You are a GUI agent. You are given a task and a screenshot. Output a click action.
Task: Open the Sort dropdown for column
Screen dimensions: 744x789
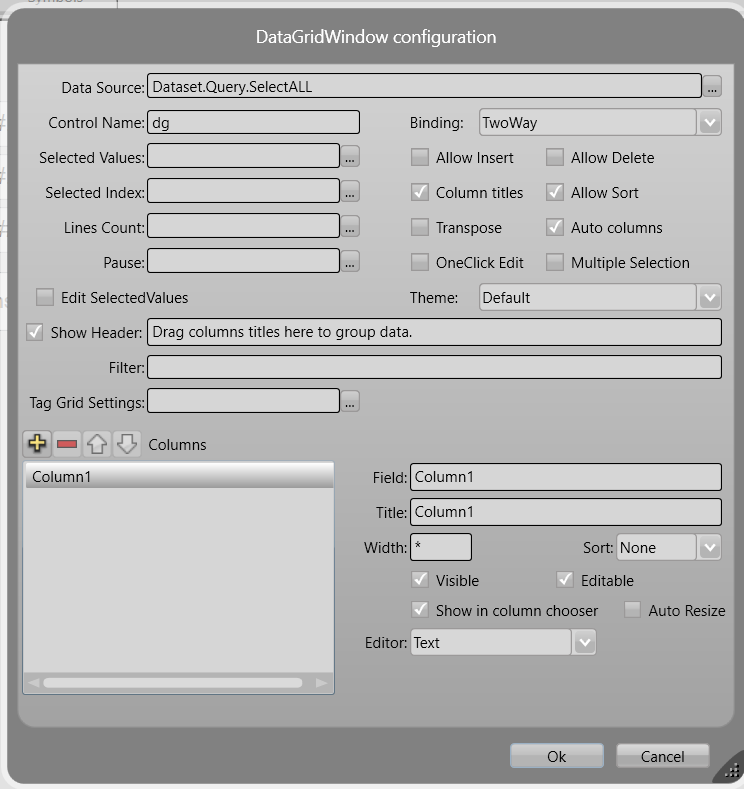pyautogui.click(x=709, y=548)
